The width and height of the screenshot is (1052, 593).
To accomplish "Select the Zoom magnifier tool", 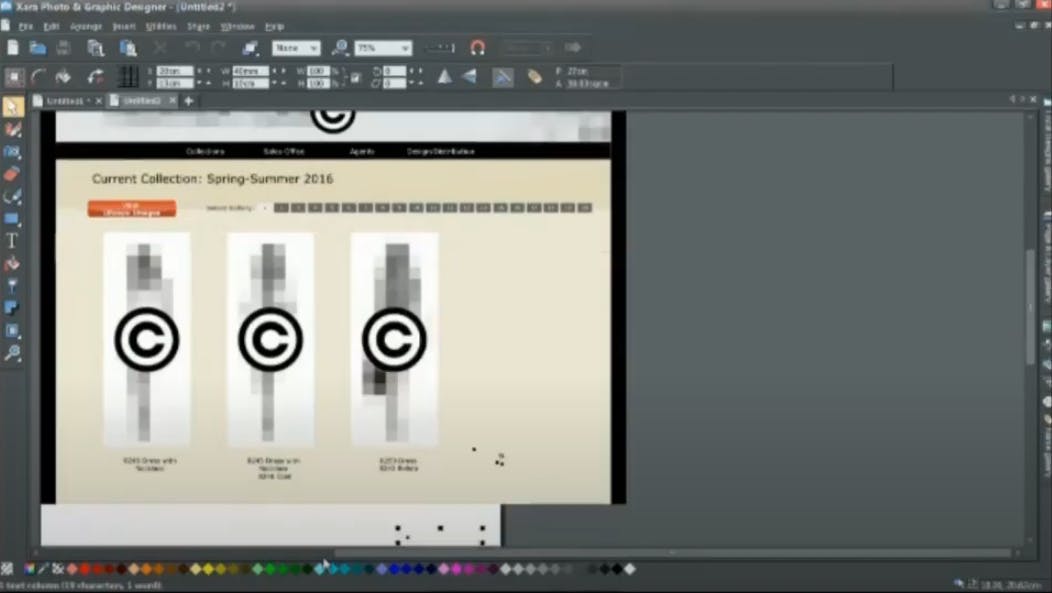I will click(x=12, y=353).
